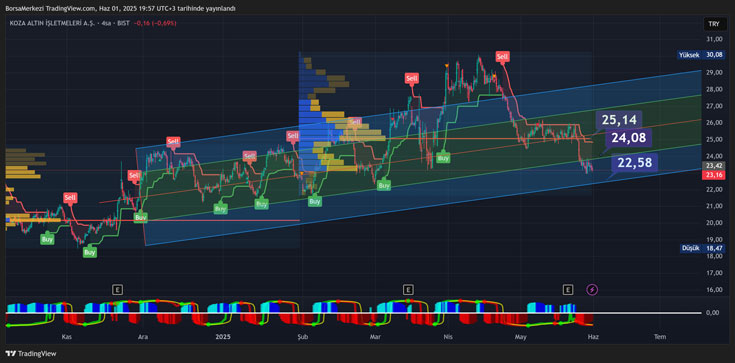The height and width of the screenshot is (363, 735).
Task: Click the Düşük 18,47 low price label
Action: point(701,248)
